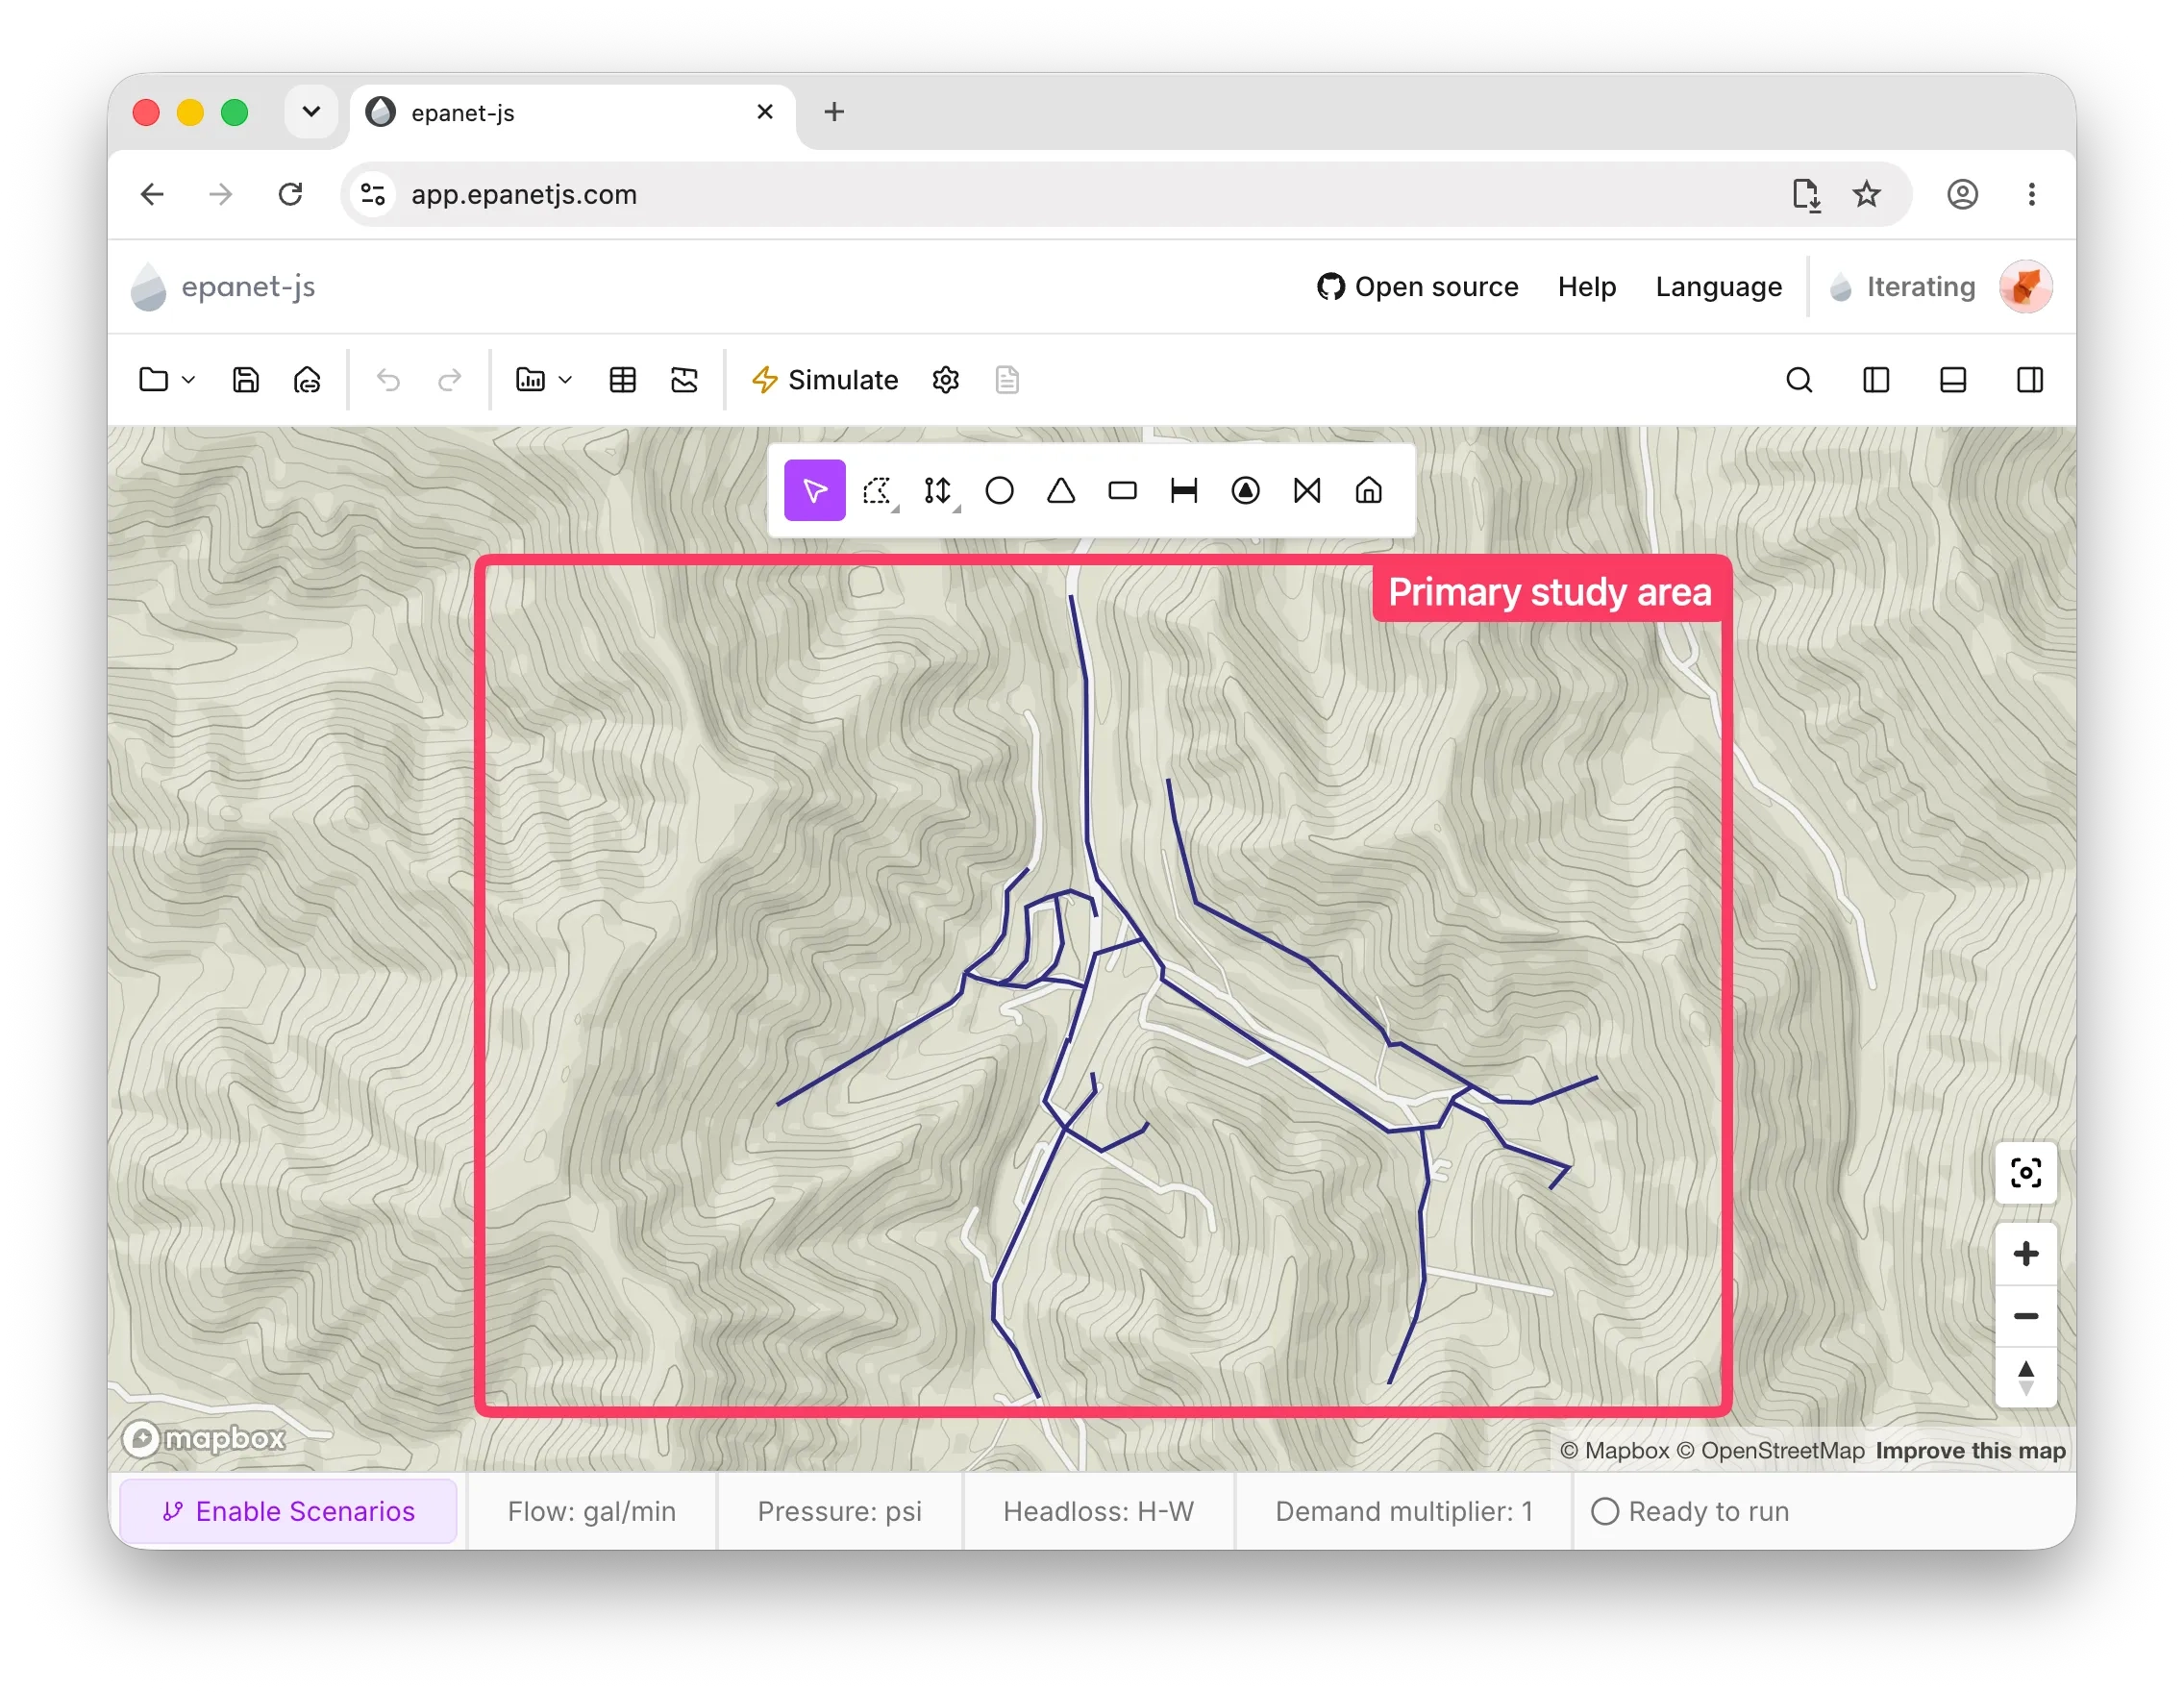
Task: Click the locate/focus map button
Action: tap(2026, 1172)
